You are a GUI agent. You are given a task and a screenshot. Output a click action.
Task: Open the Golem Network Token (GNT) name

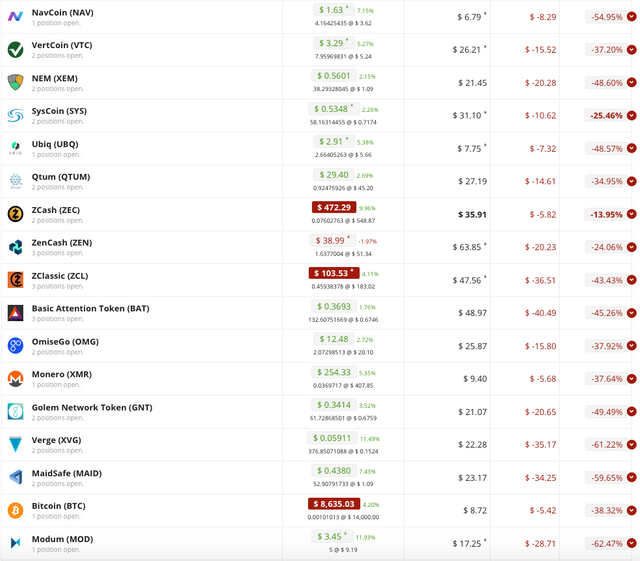[x=92, y=407]
